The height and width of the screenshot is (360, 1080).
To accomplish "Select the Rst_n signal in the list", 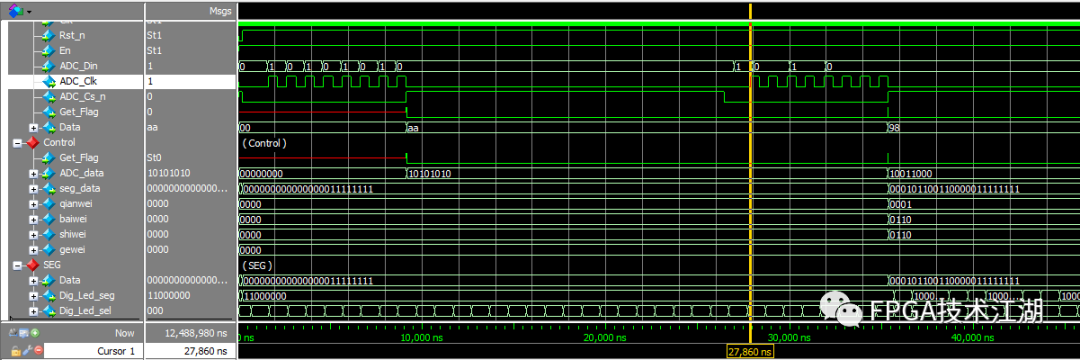I will click(72, 35).
